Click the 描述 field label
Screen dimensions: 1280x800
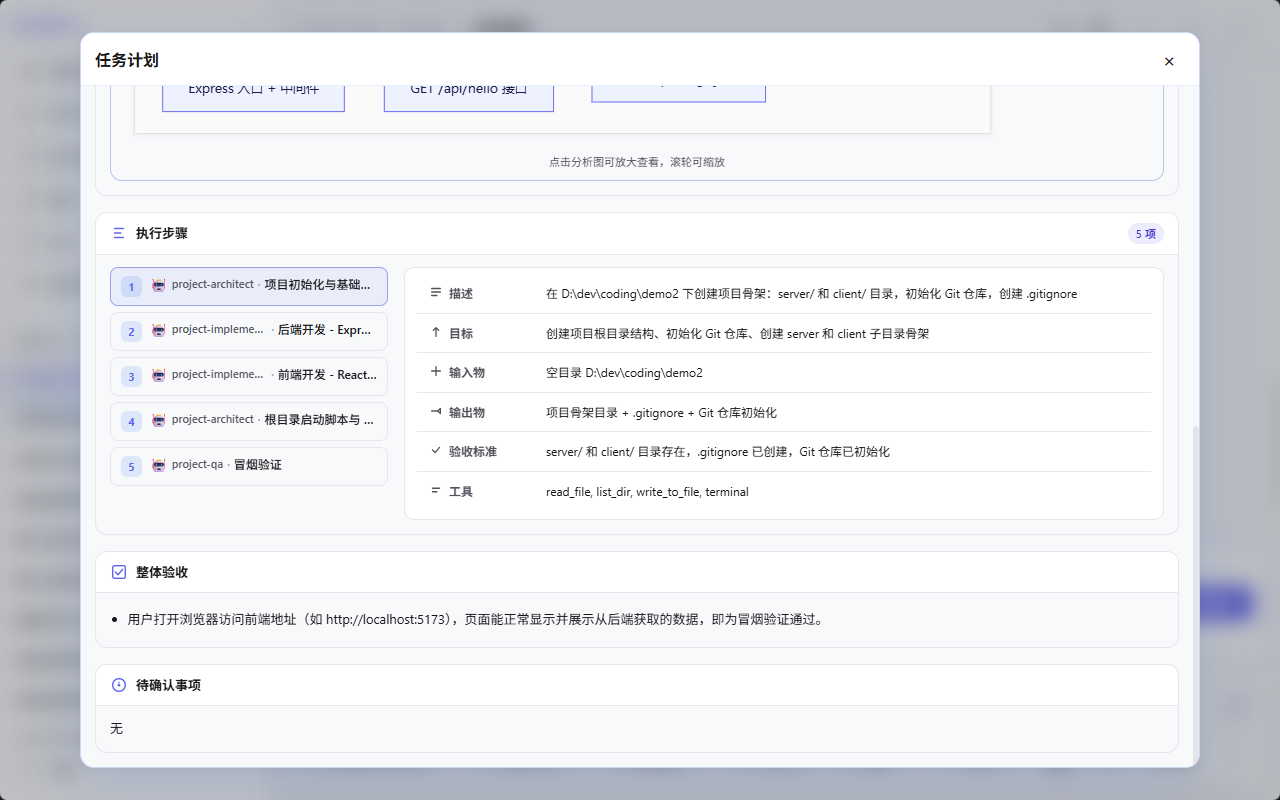tap(461, 294)
